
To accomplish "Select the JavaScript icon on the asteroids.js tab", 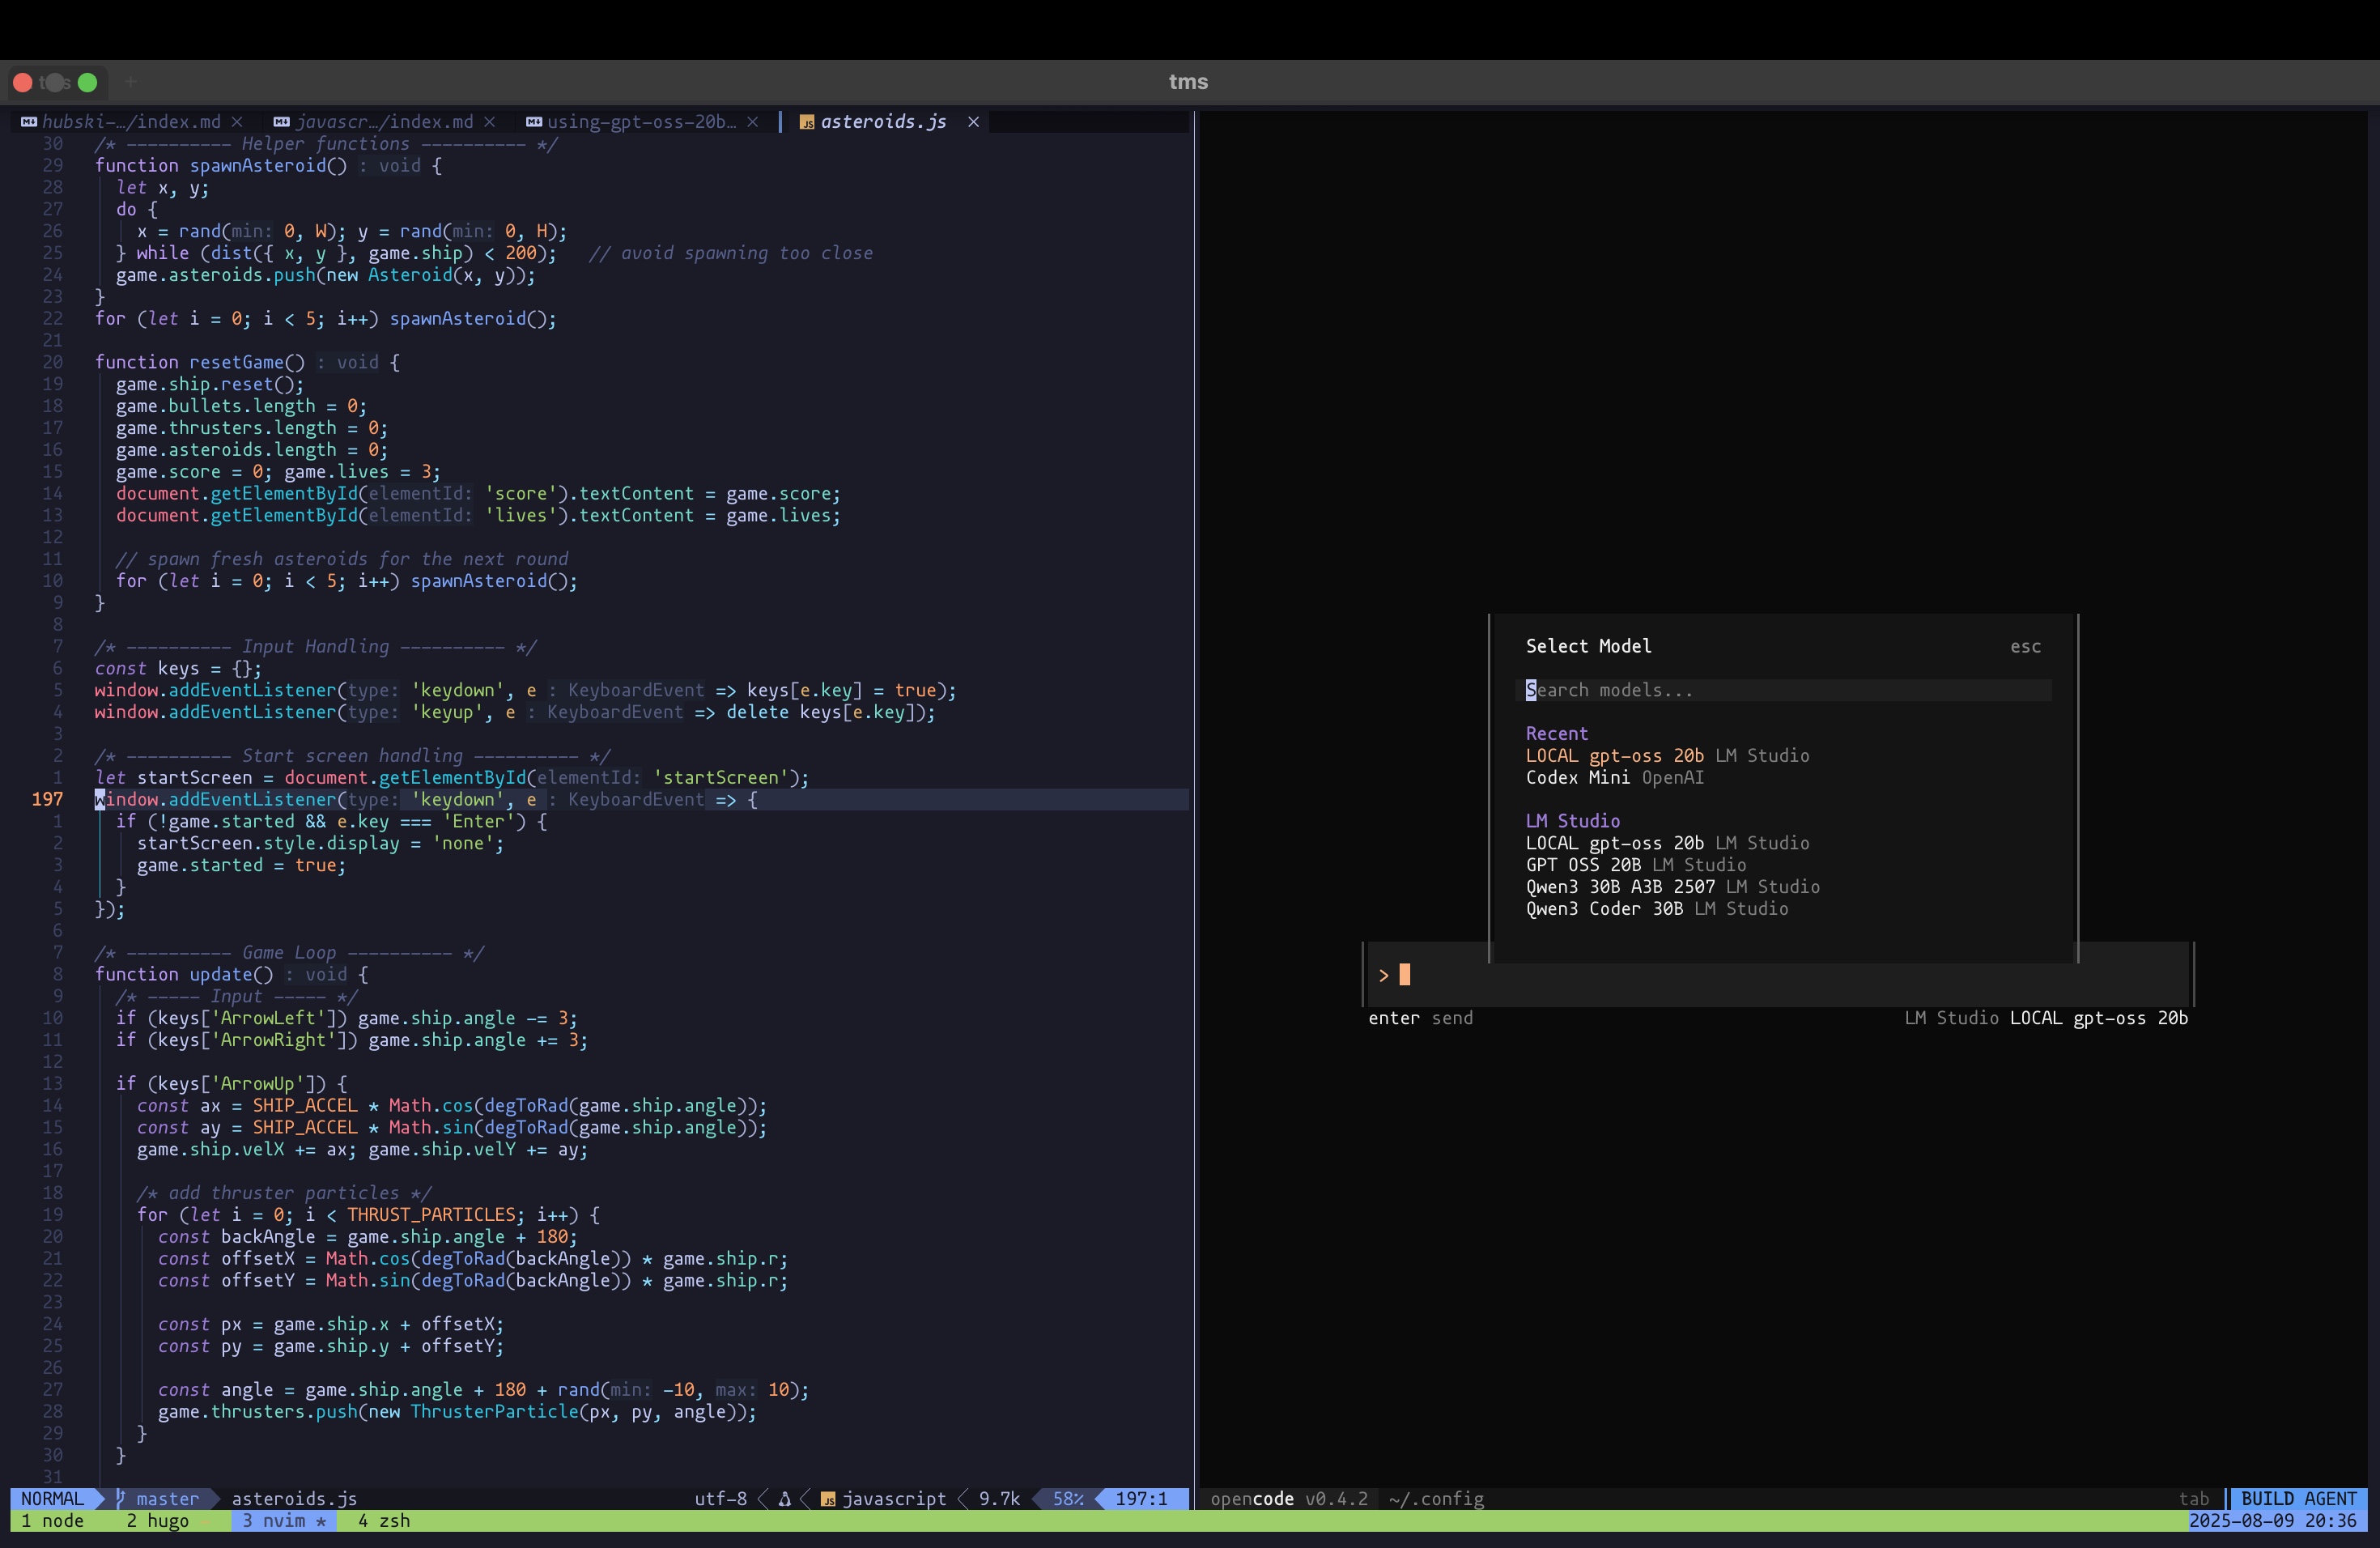I will point(807,122).
